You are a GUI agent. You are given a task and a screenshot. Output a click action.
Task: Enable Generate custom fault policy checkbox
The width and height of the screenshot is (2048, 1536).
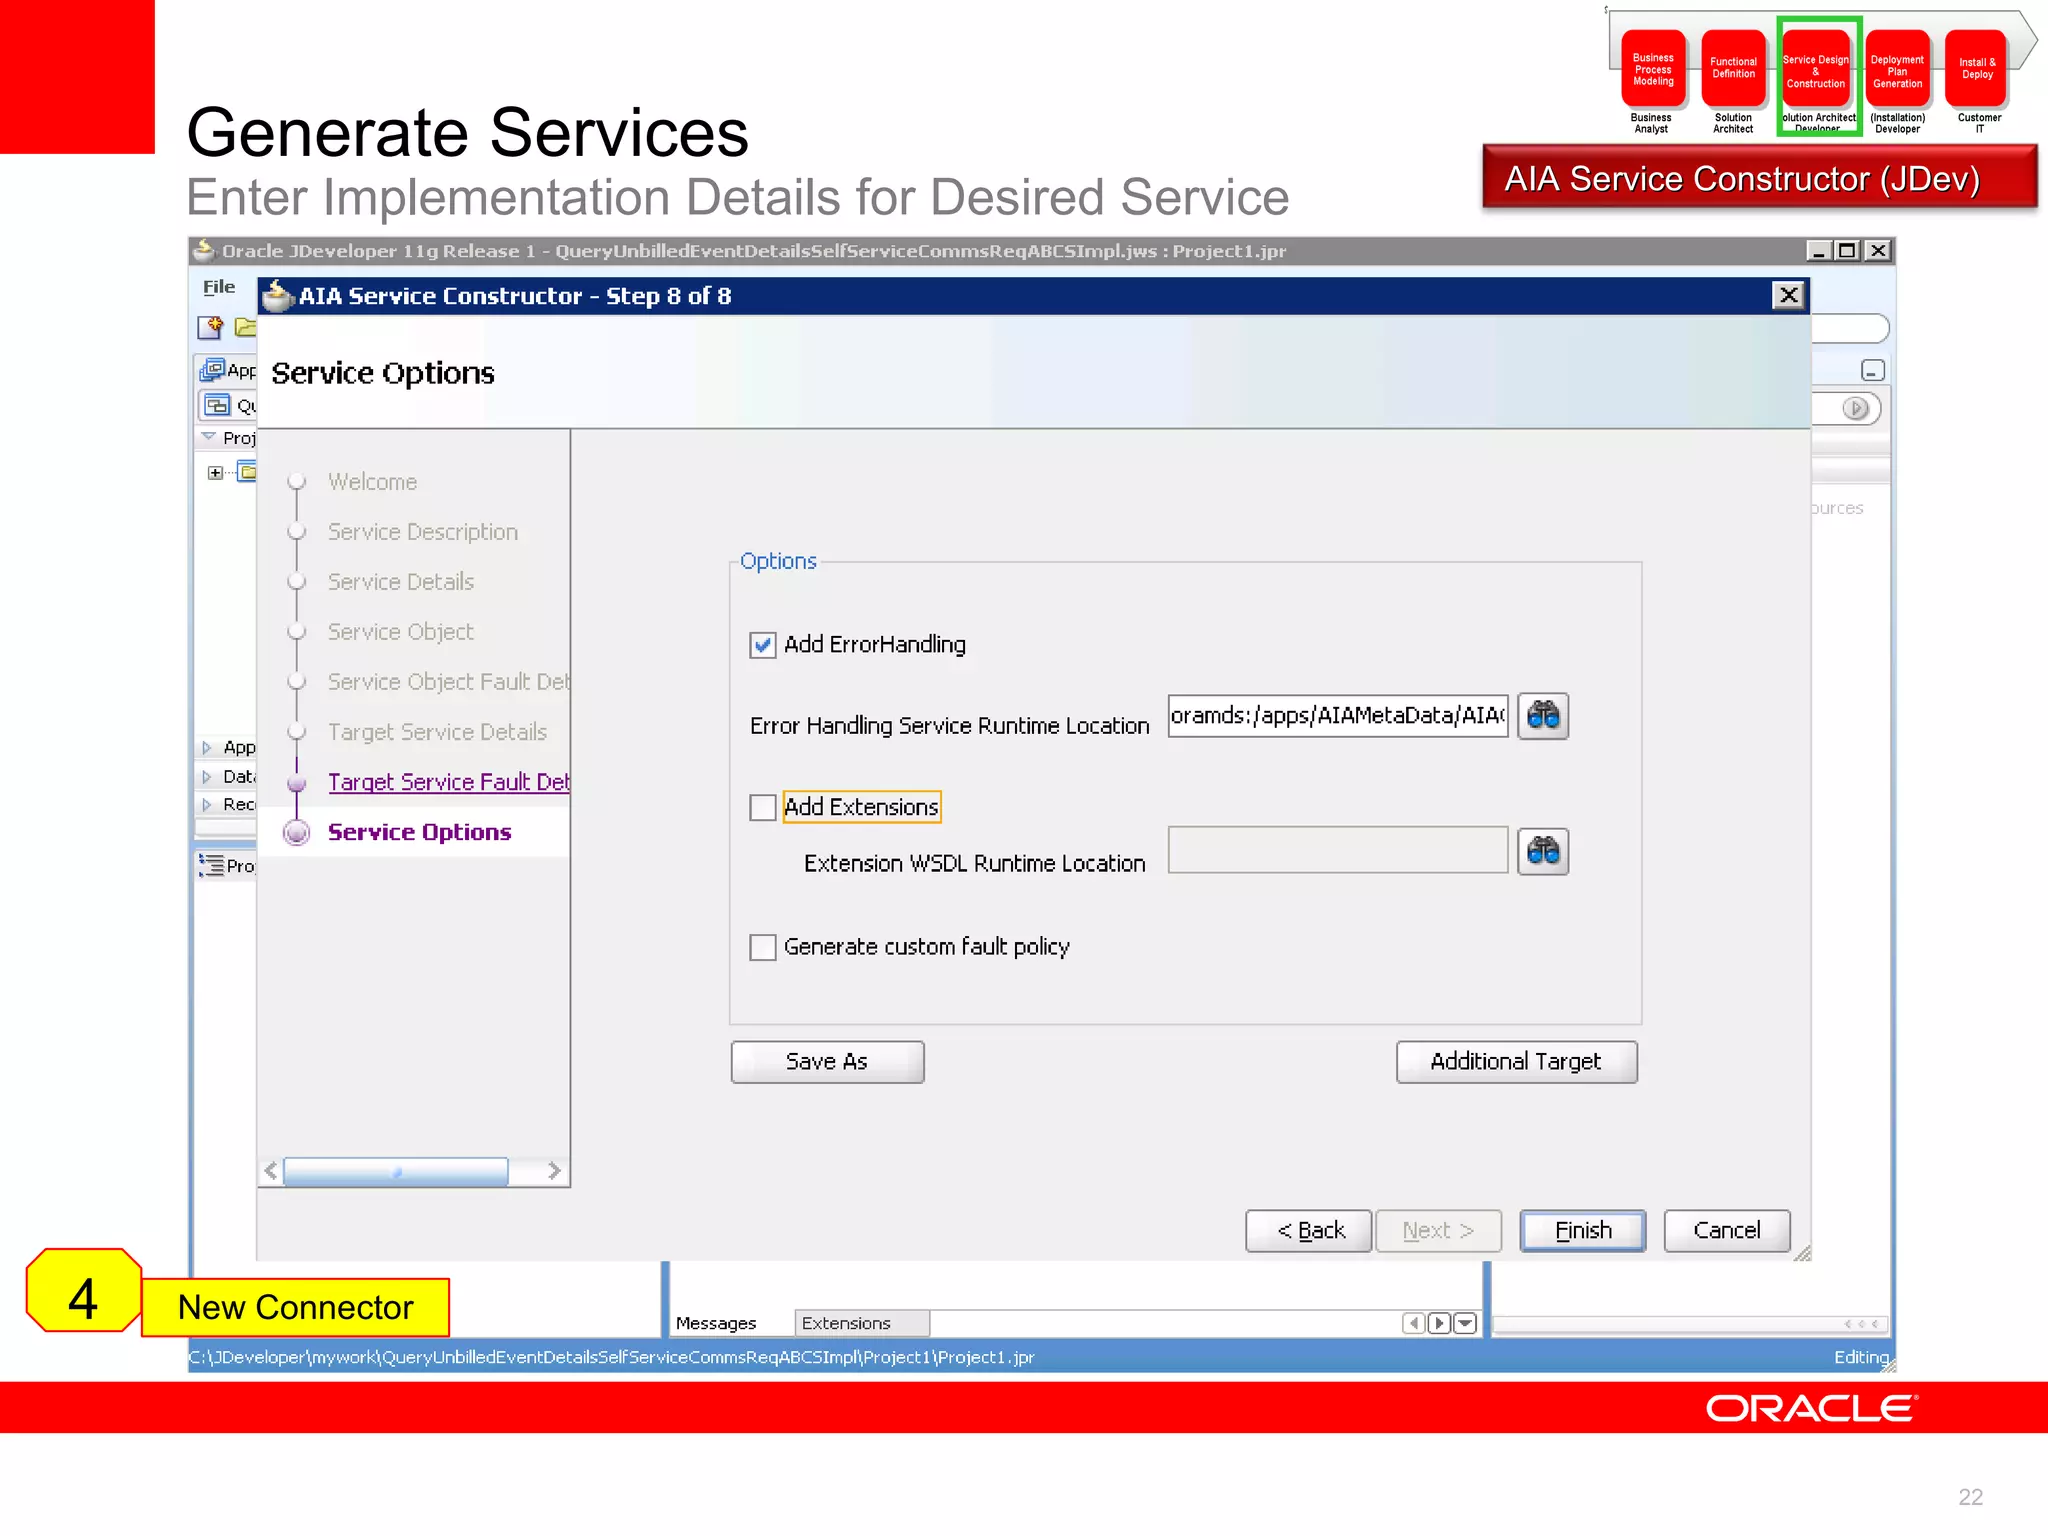(x=763, y=947)
